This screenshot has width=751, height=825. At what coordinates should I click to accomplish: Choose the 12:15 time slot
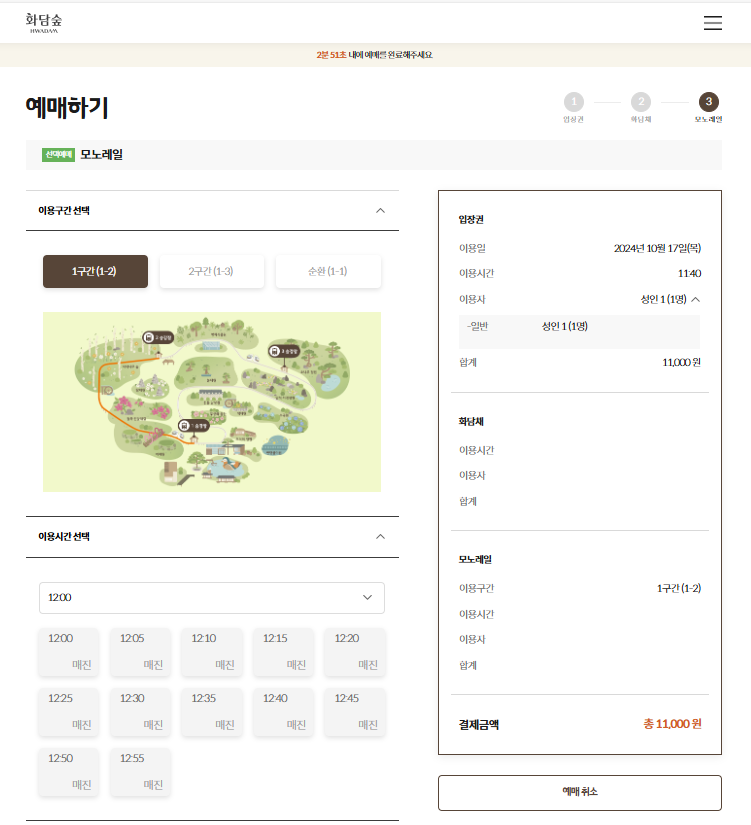click(x=283, y=652)
